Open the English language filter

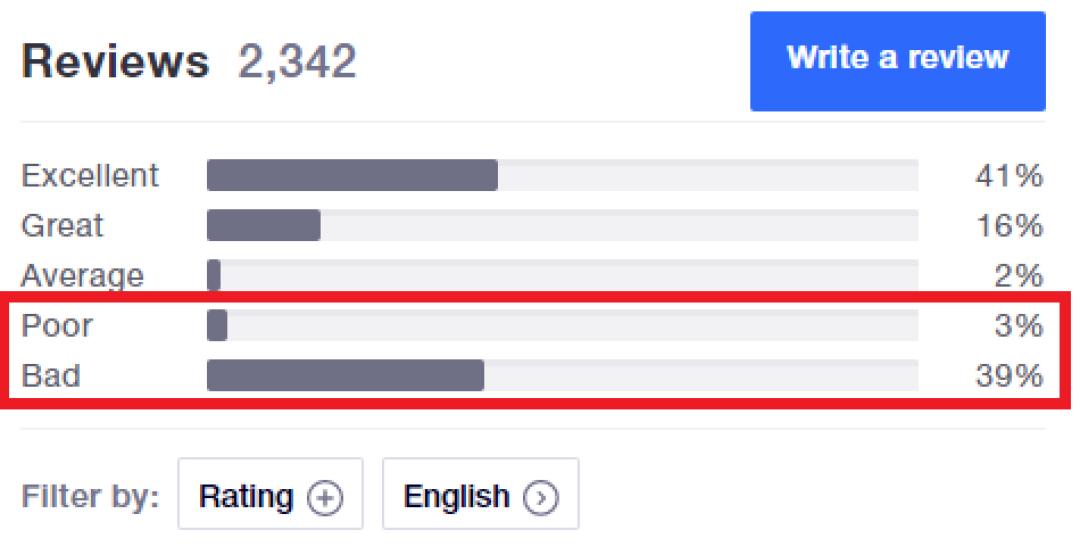[x=480, y=495]
